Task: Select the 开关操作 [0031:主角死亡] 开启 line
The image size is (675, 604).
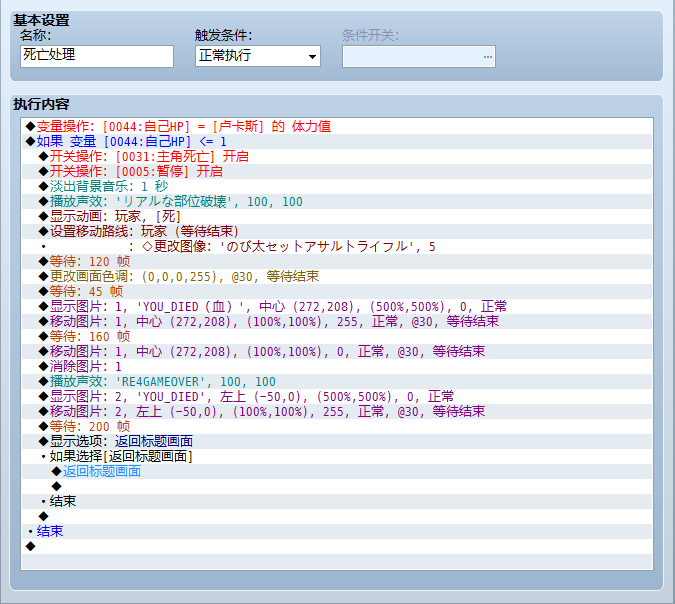Action: coord(337,156)
